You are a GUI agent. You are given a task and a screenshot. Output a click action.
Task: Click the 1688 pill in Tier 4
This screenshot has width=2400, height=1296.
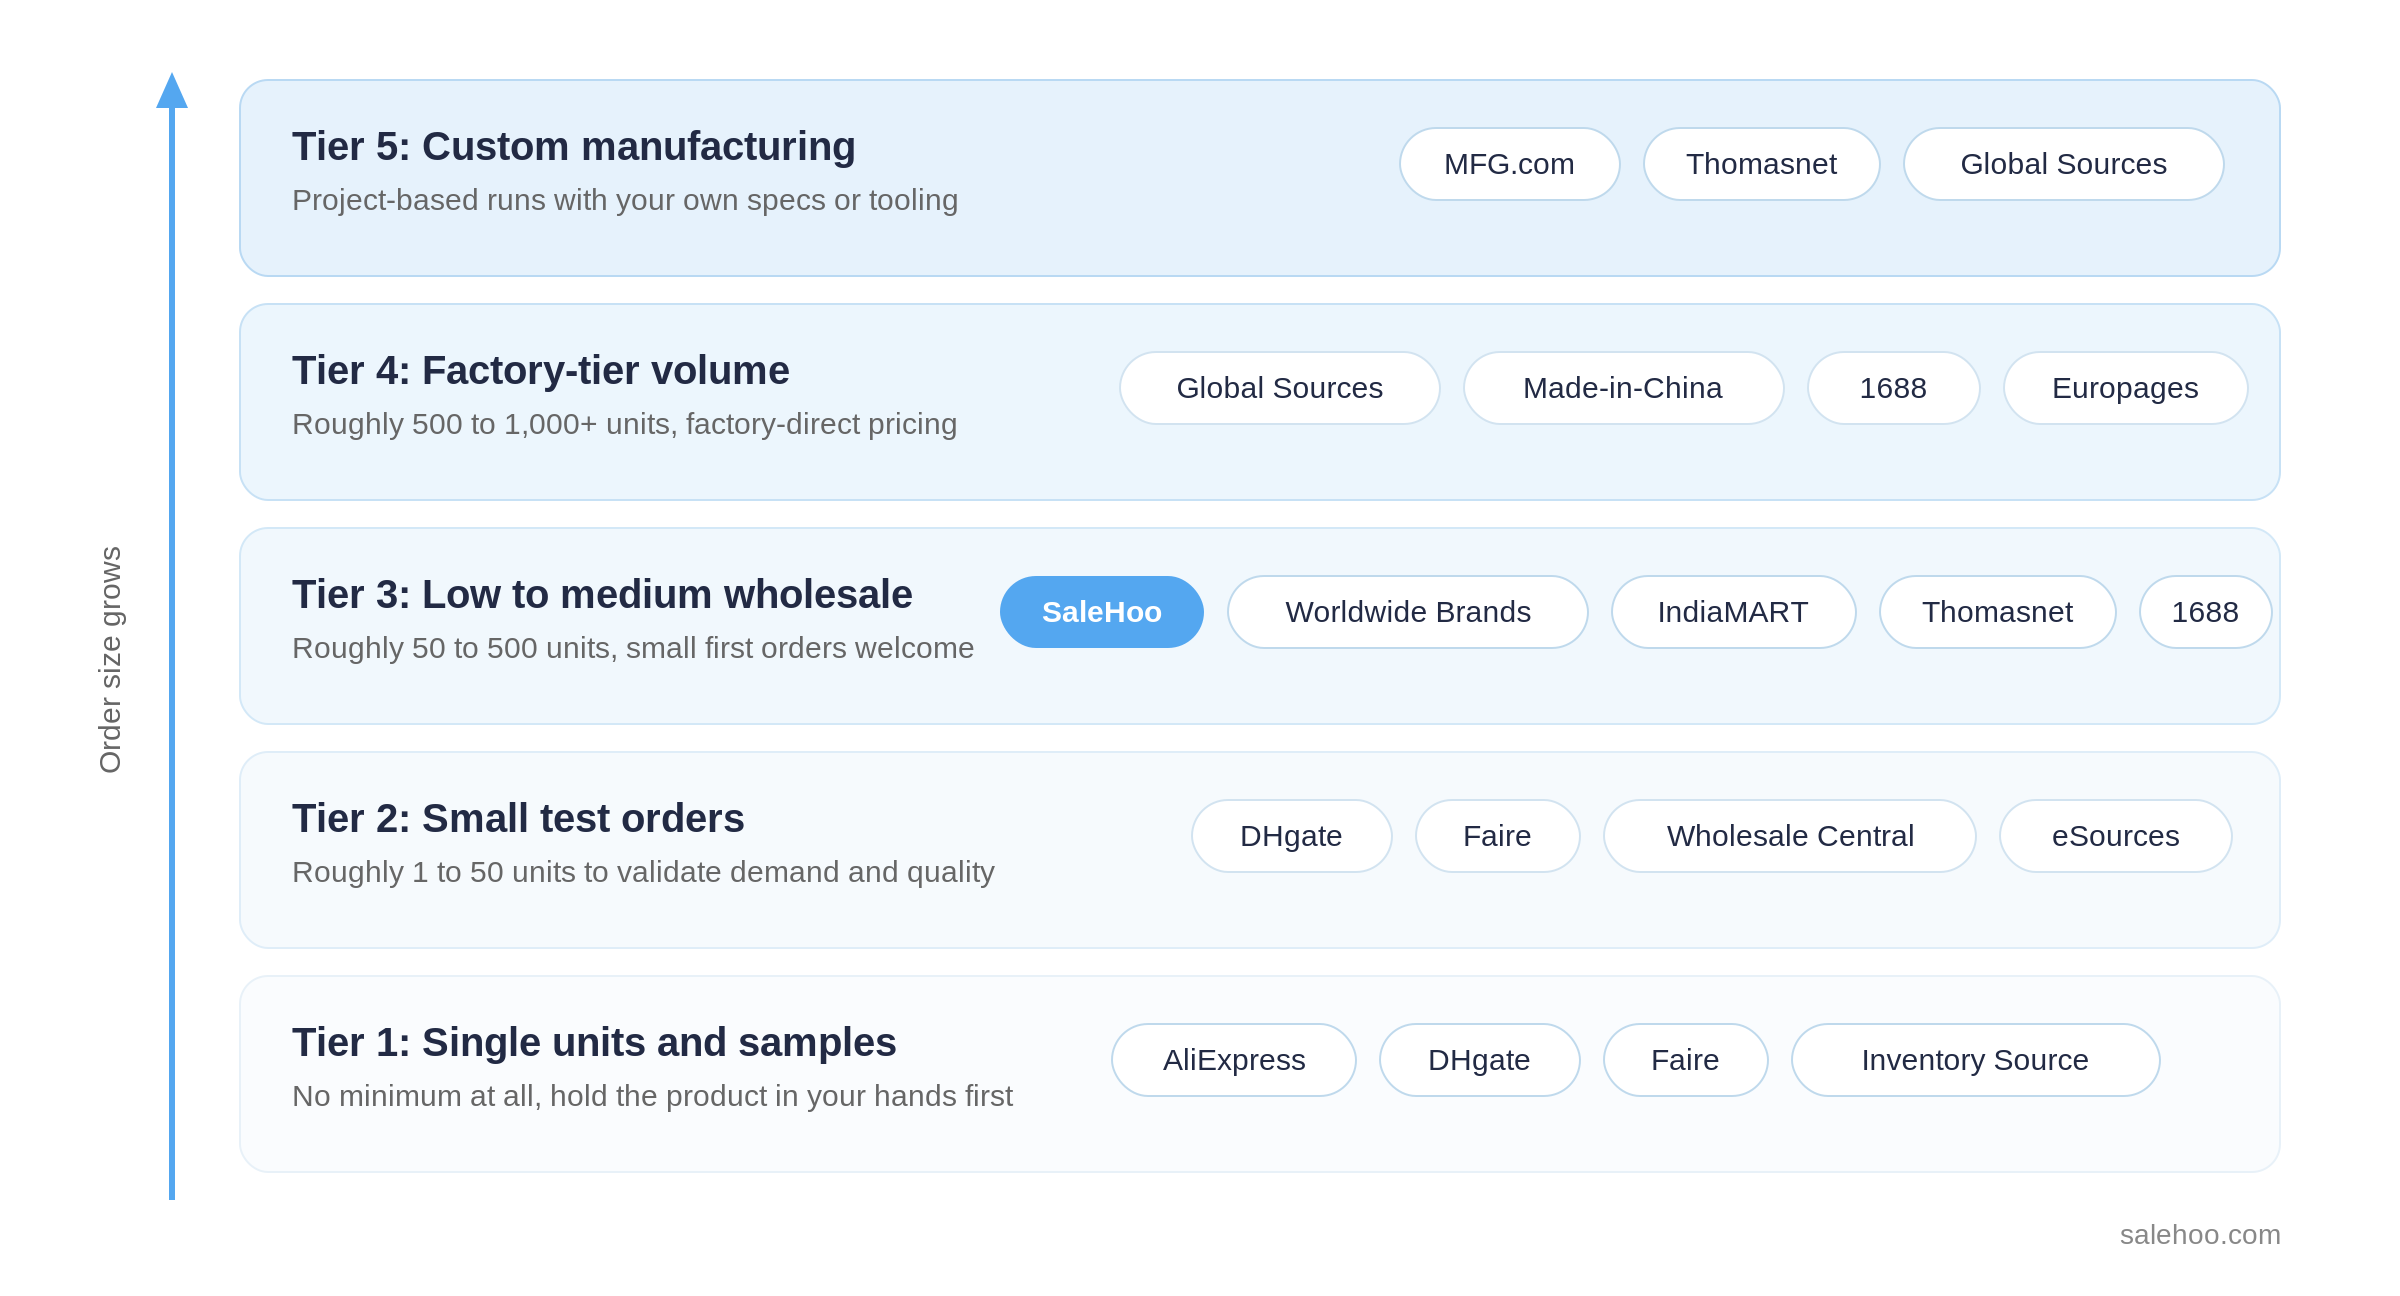[1893, 388]
